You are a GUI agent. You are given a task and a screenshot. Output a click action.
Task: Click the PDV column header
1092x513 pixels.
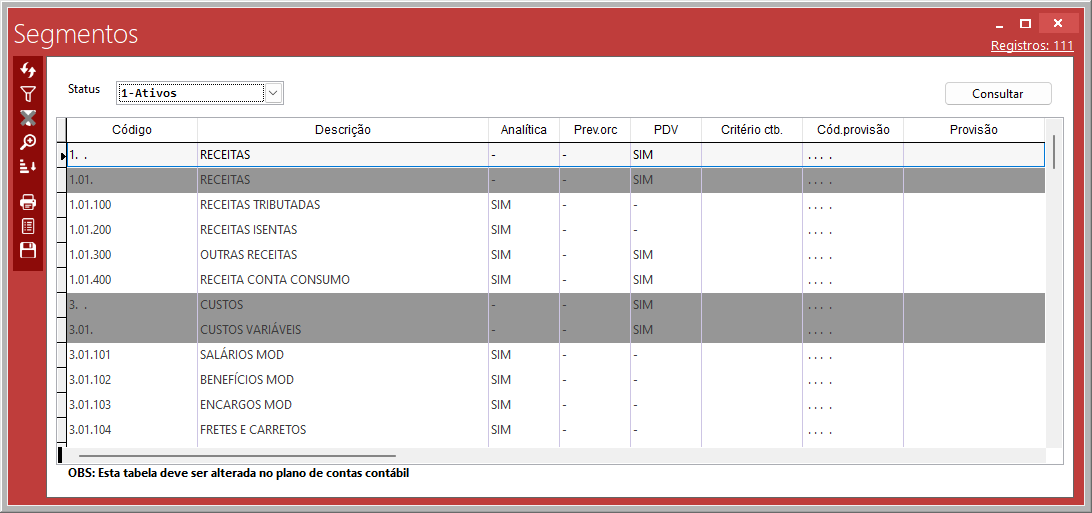coord(666,129)
